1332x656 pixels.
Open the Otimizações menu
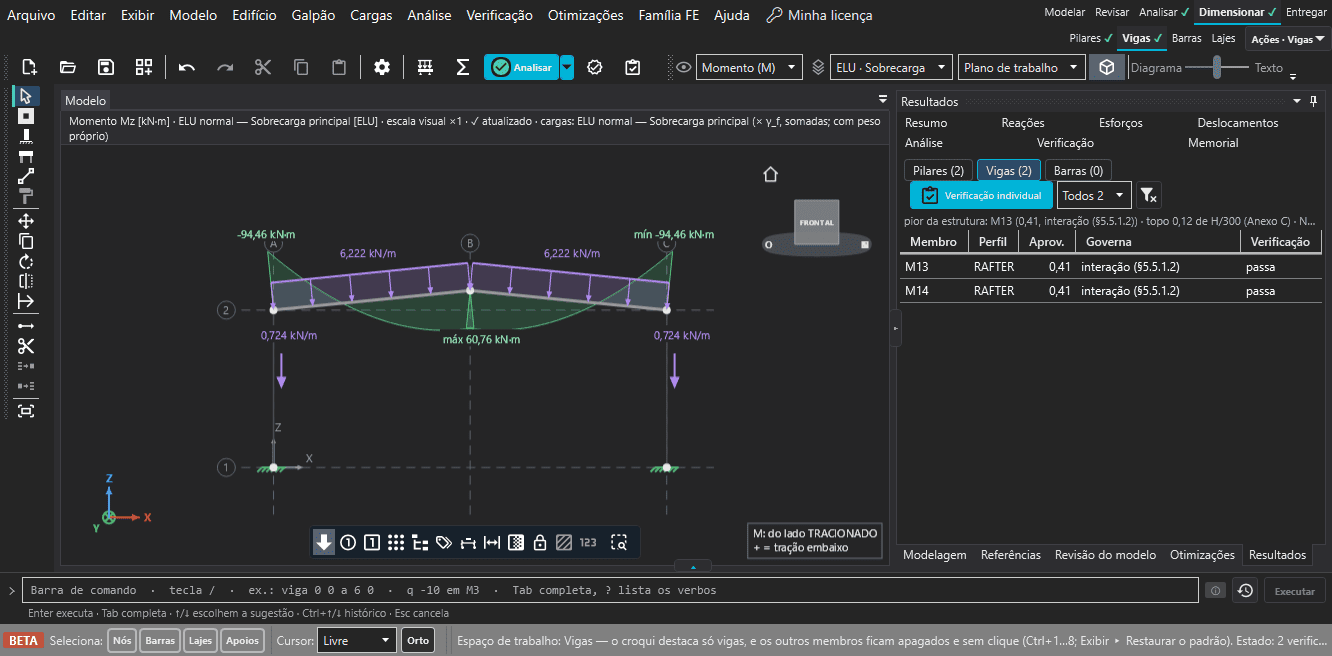click(x=585, y=15)
